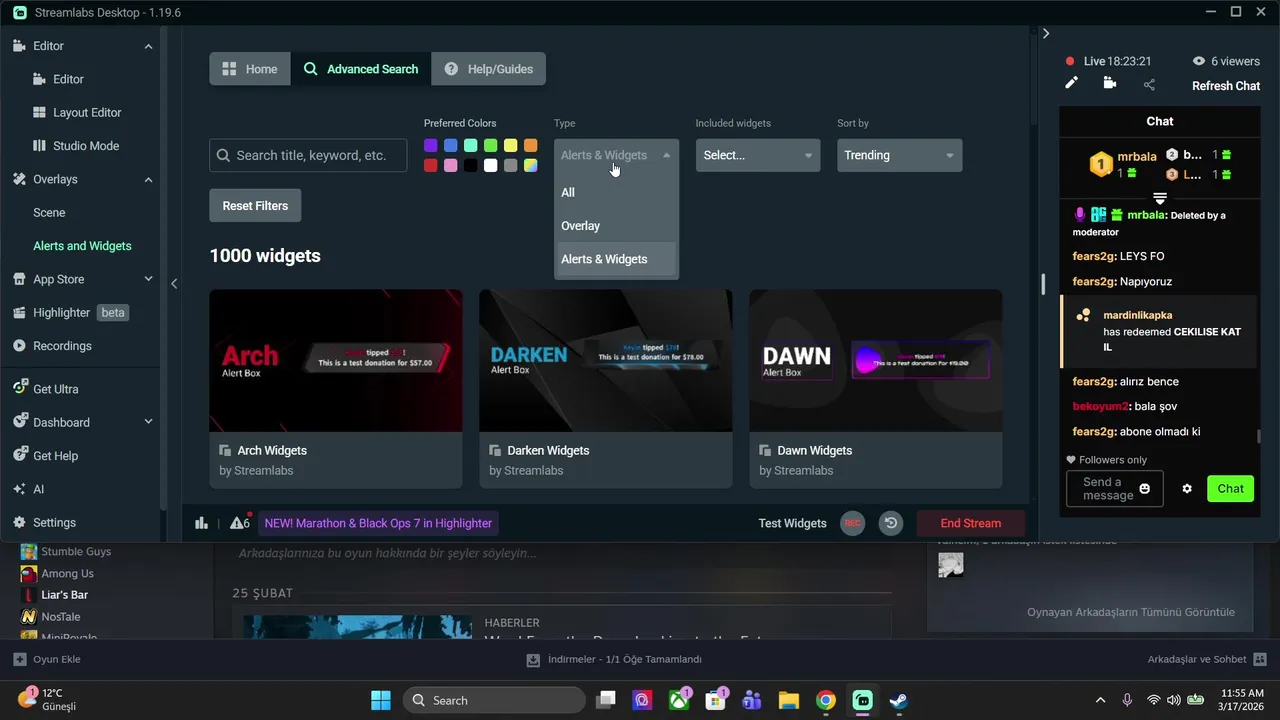Click Get Ultra in the sidebar
Viewport: 1280px width, 720px height.
pyautogui.click(x=45, y=389)
